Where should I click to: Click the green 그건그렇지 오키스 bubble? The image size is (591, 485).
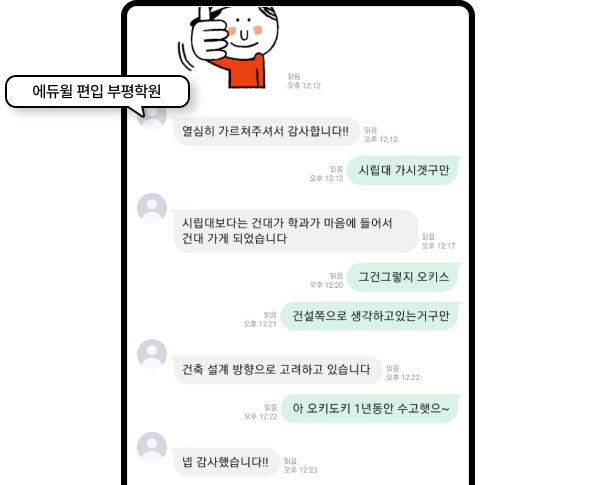click(404, 277)
